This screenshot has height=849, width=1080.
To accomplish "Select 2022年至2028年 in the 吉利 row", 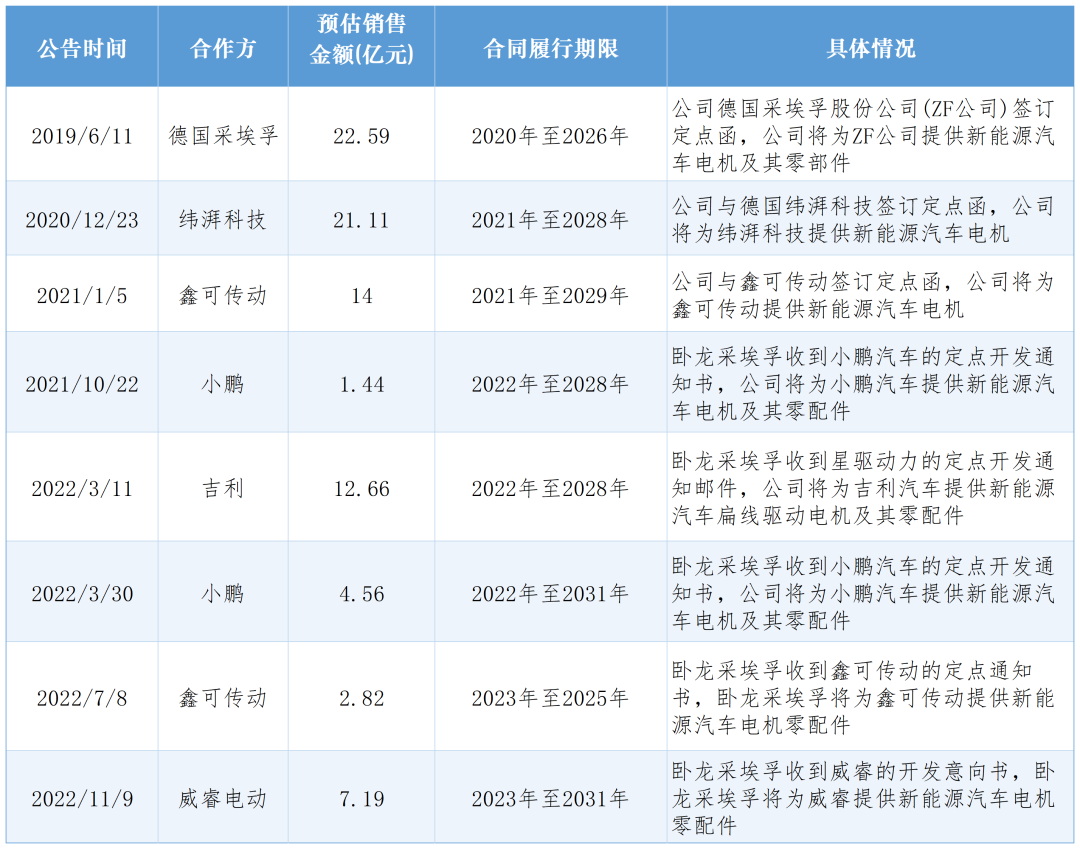I will tap(550, 489).
